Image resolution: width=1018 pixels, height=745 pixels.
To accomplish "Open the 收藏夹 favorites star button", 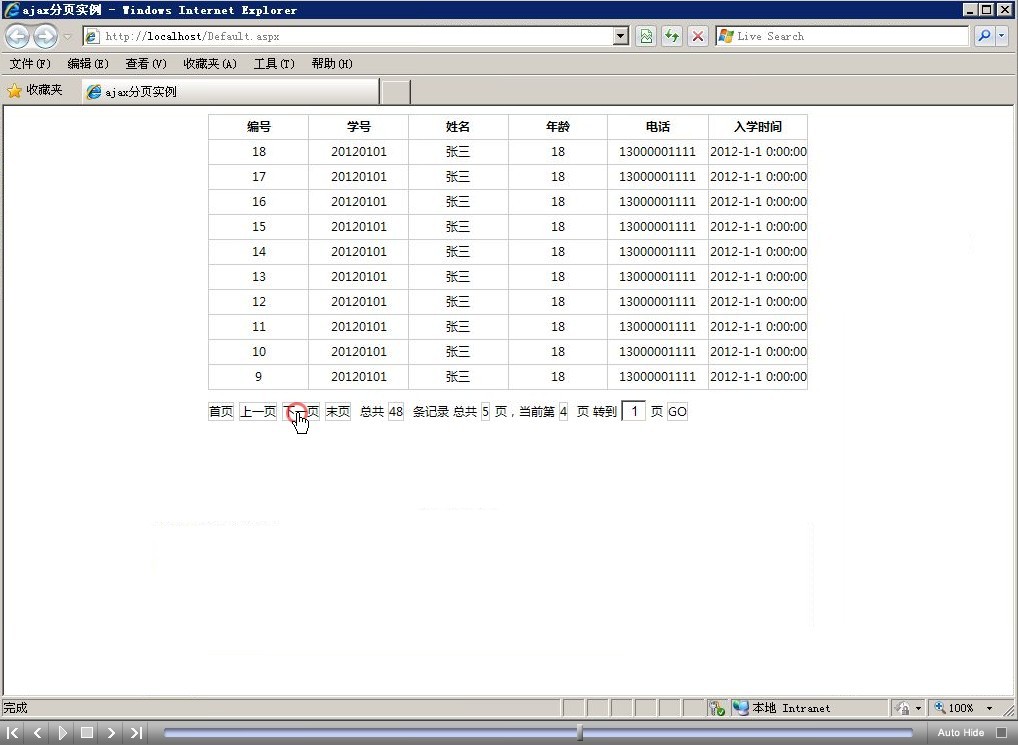I will (x=35, y=91).
